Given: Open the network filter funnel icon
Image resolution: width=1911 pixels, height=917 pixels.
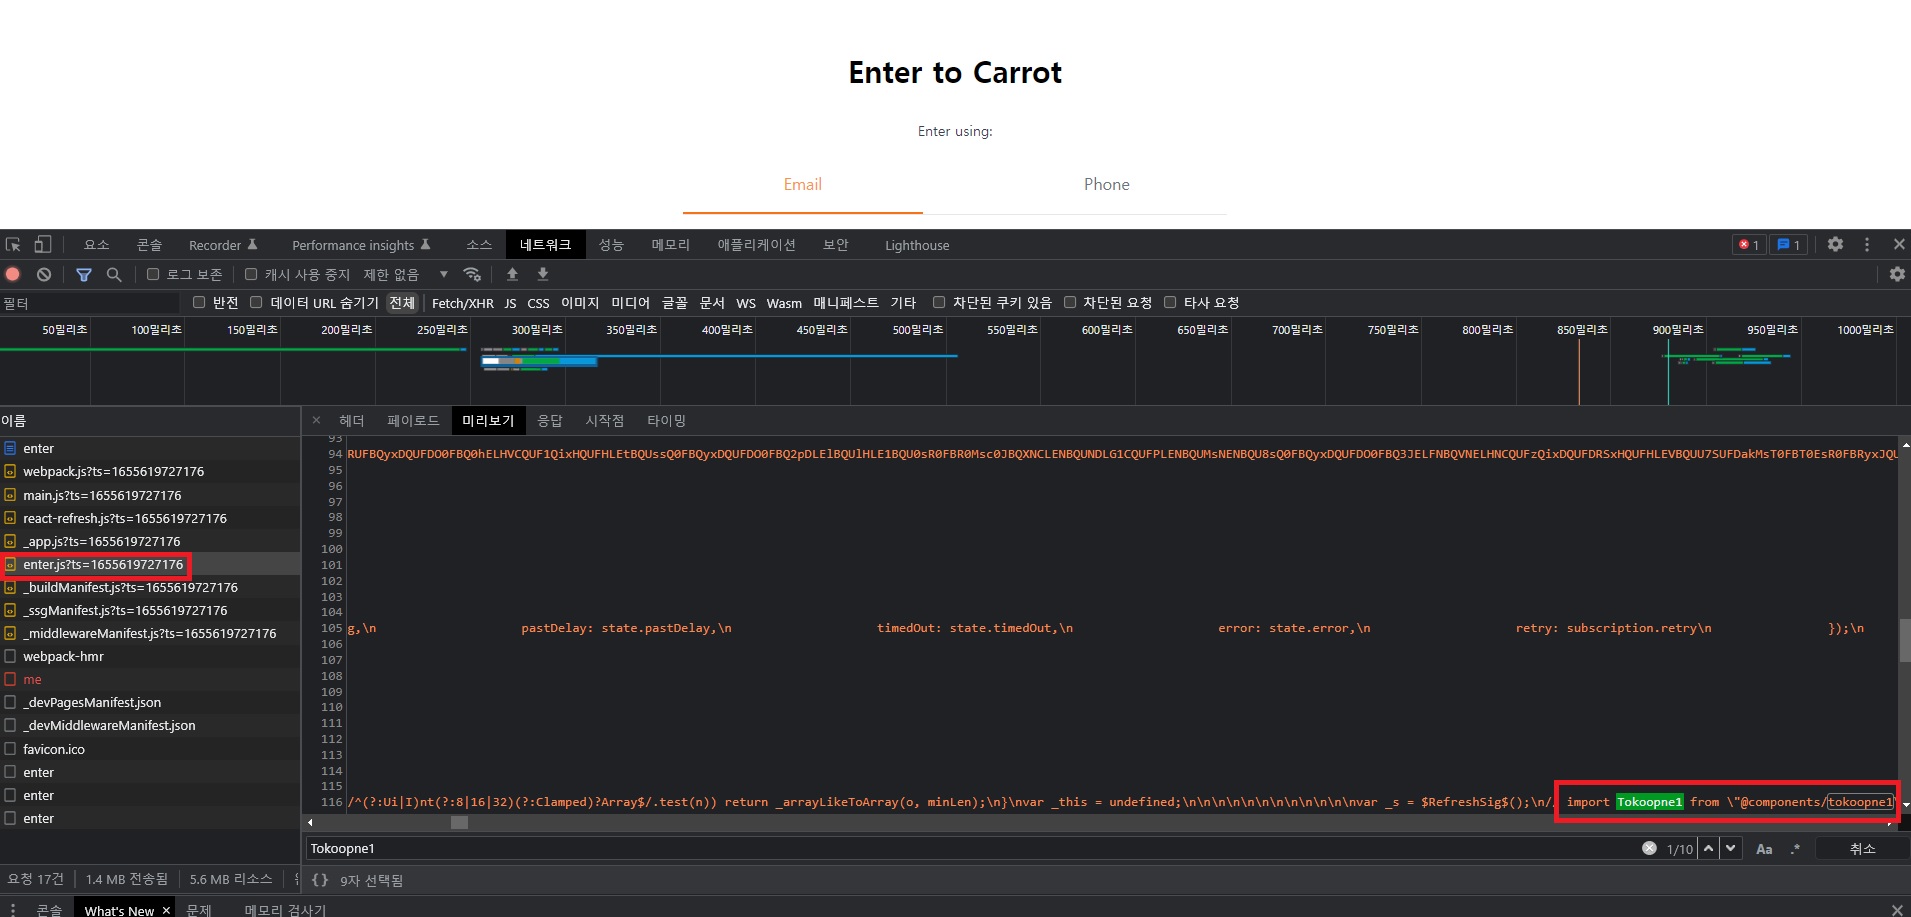Looking at the screenshot, I should (x=85, y=274).
